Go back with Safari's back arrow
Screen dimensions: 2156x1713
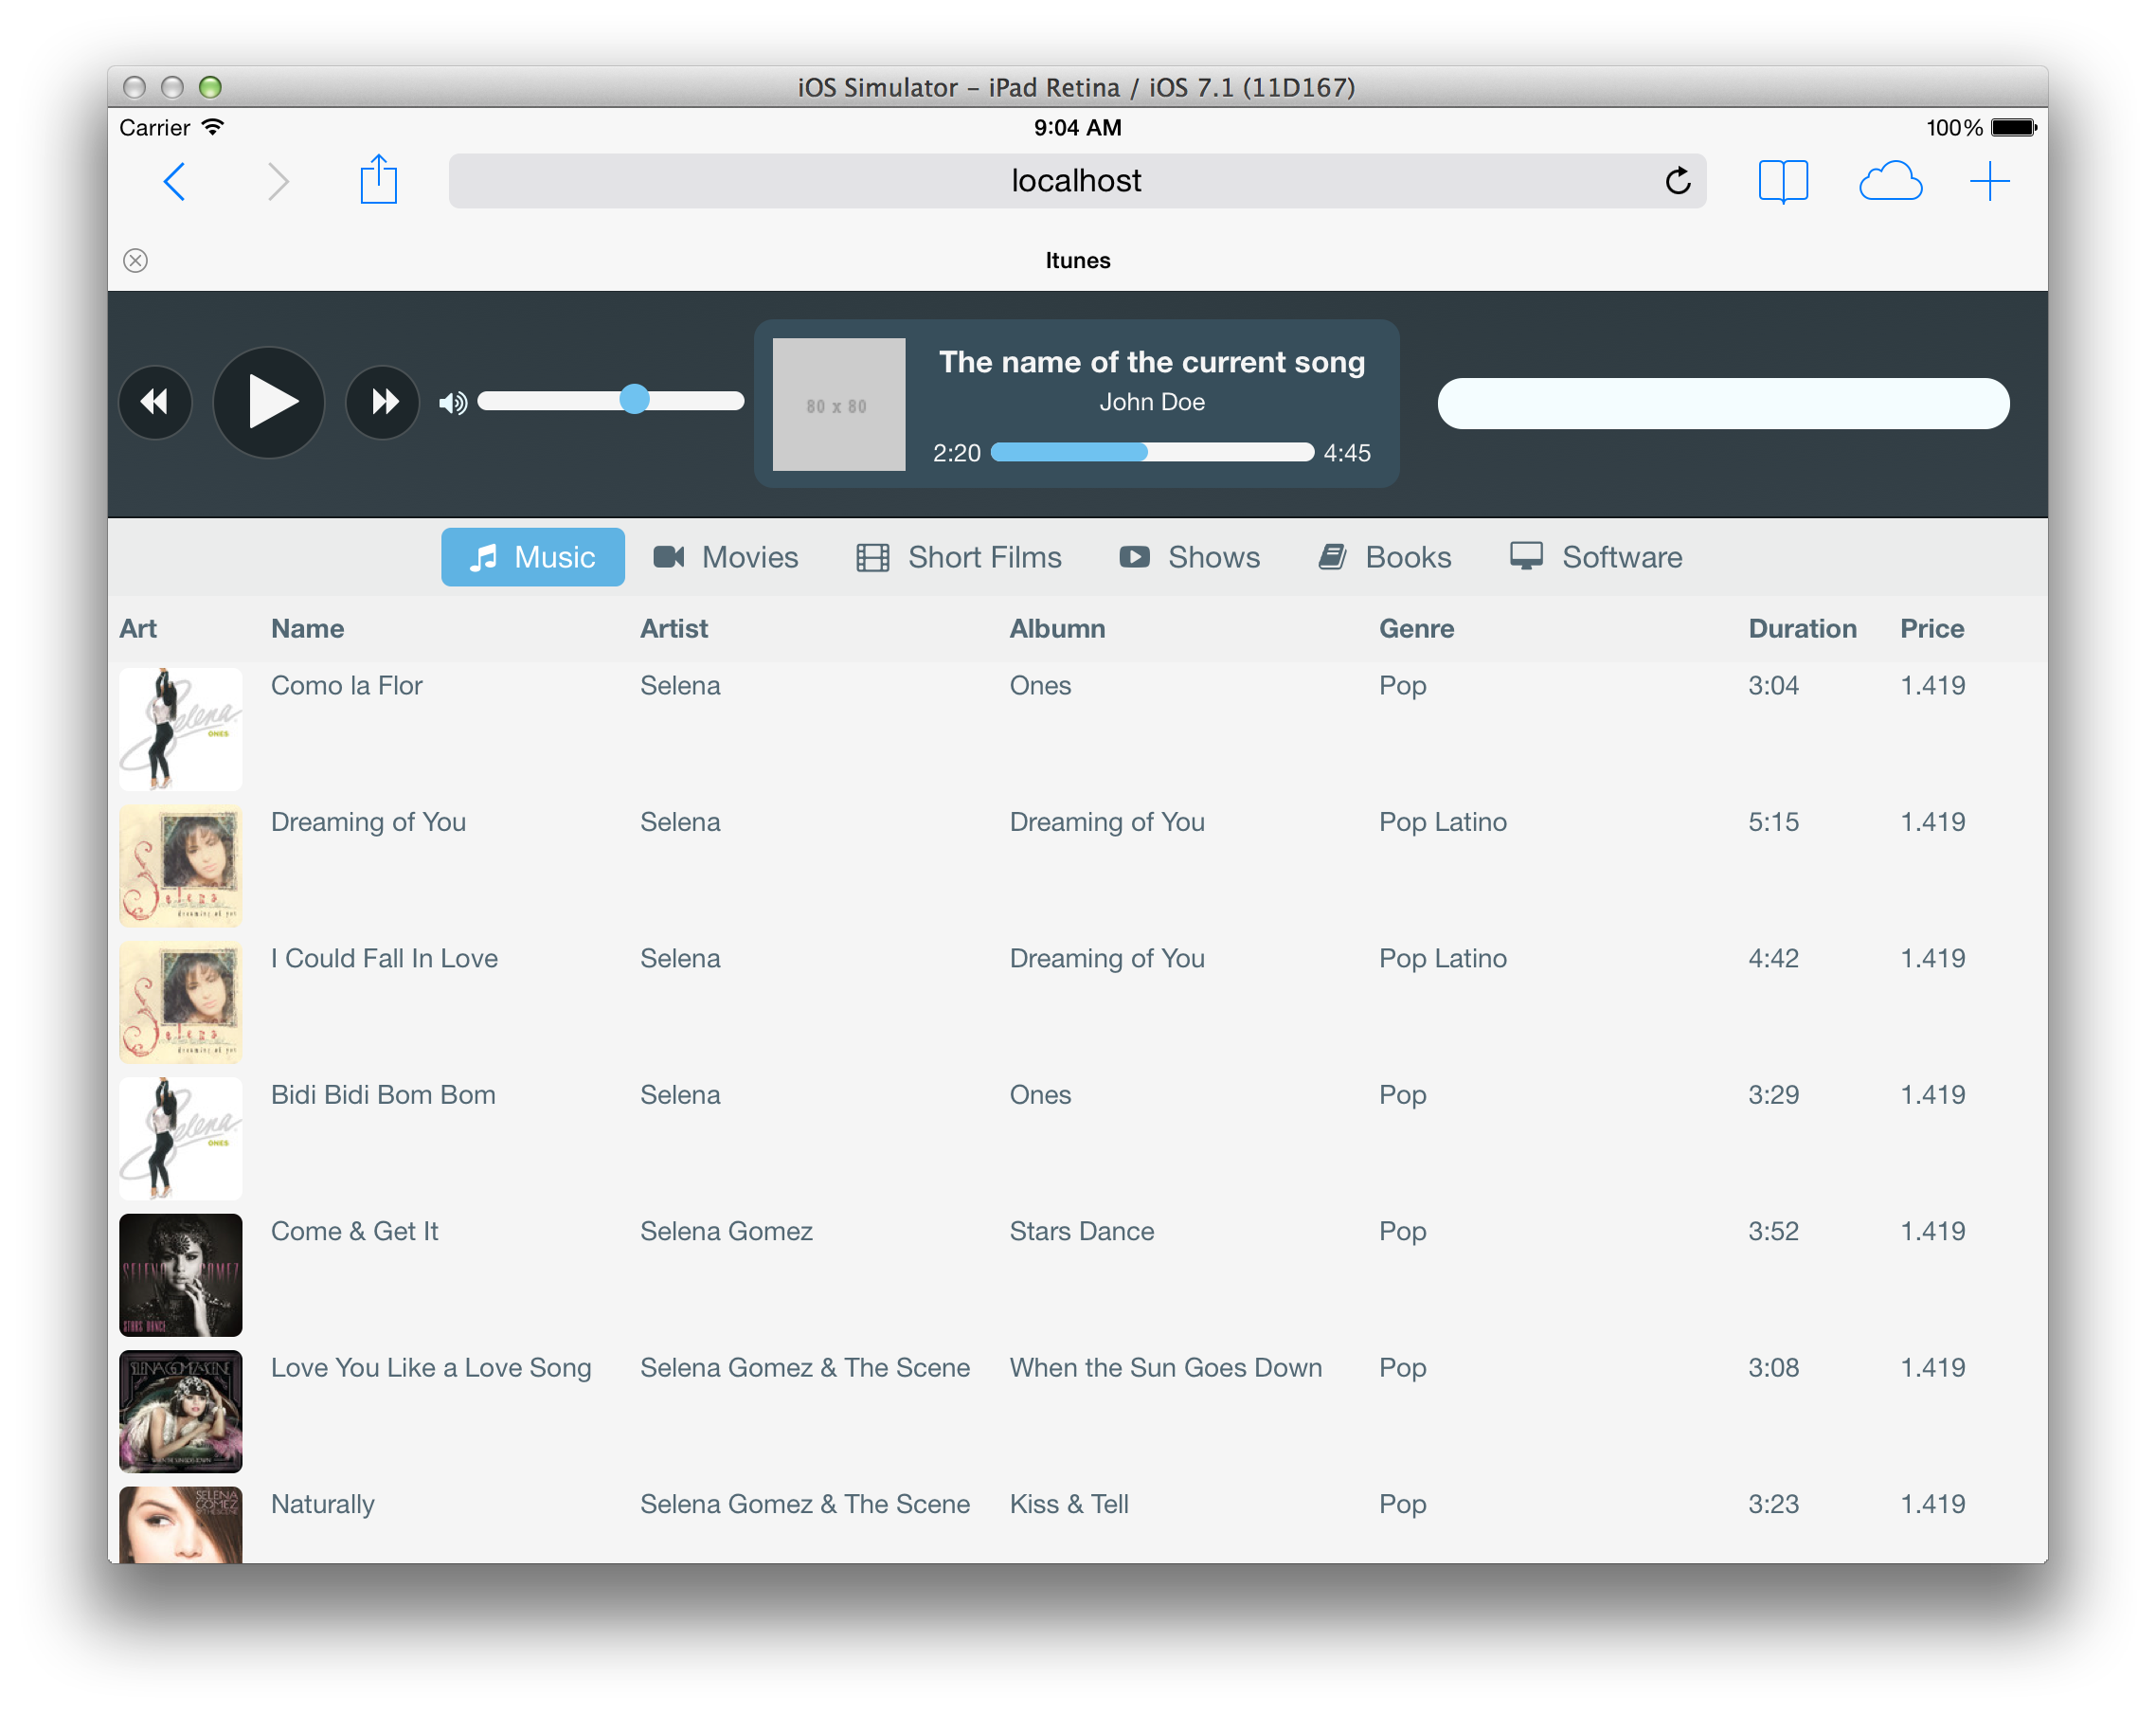coord(175,182)
